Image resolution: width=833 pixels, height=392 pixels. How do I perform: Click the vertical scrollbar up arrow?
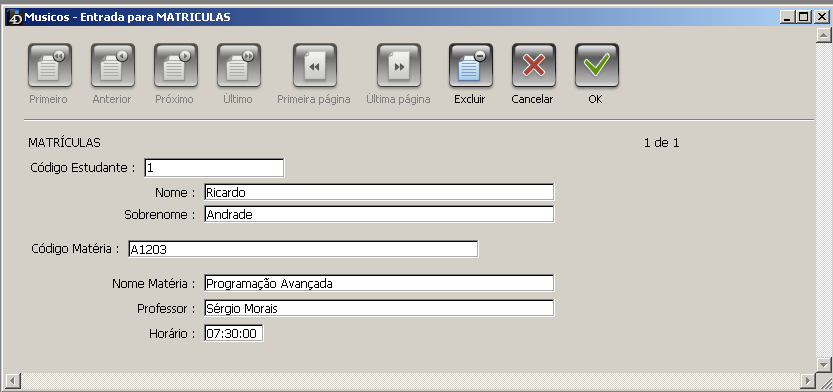coord(823,35)
